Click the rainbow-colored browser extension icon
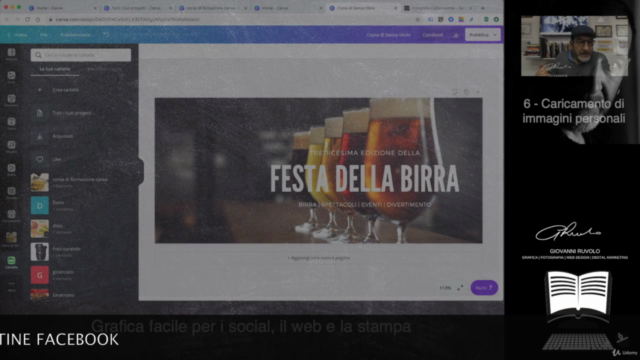The width and height of the screenshot is (640, 360). tap(461, 19)
